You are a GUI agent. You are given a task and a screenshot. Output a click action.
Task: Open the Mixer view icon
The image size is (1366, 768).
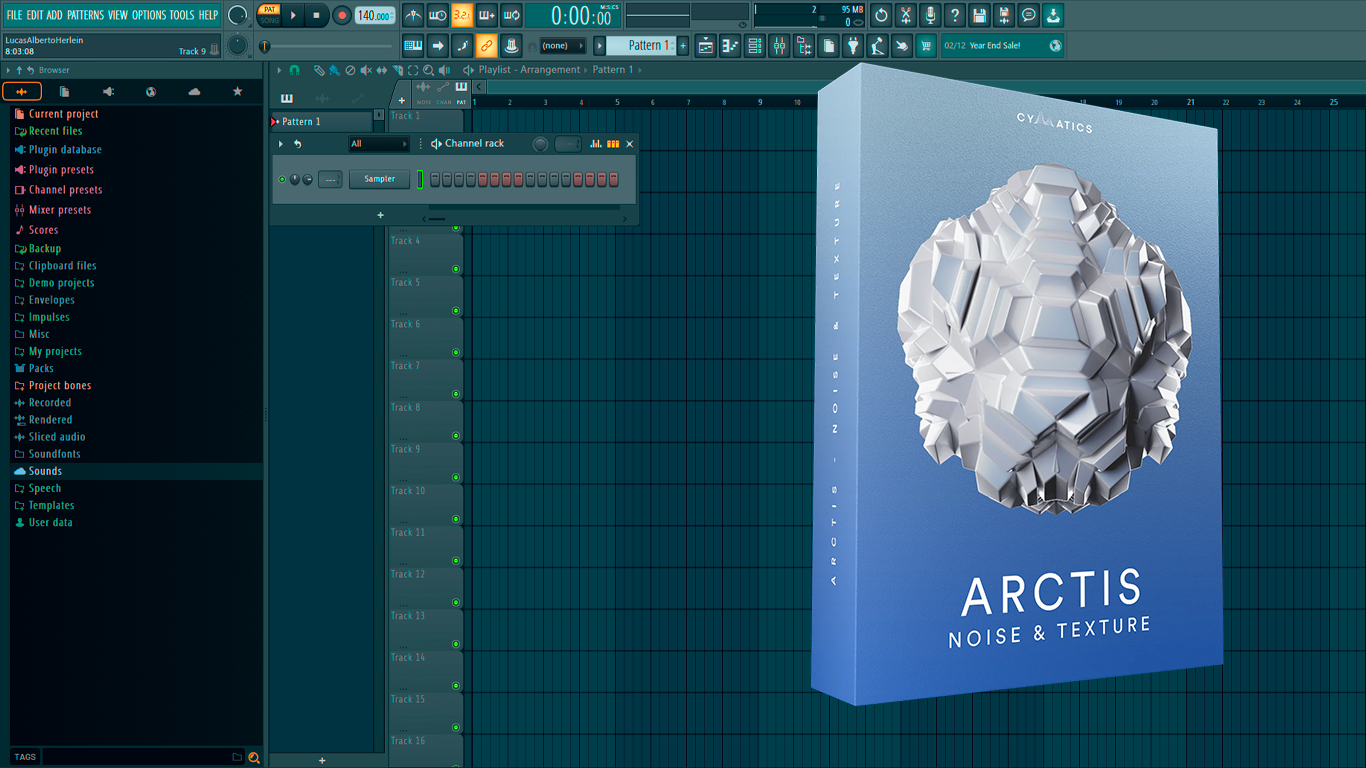coord(779,46)
